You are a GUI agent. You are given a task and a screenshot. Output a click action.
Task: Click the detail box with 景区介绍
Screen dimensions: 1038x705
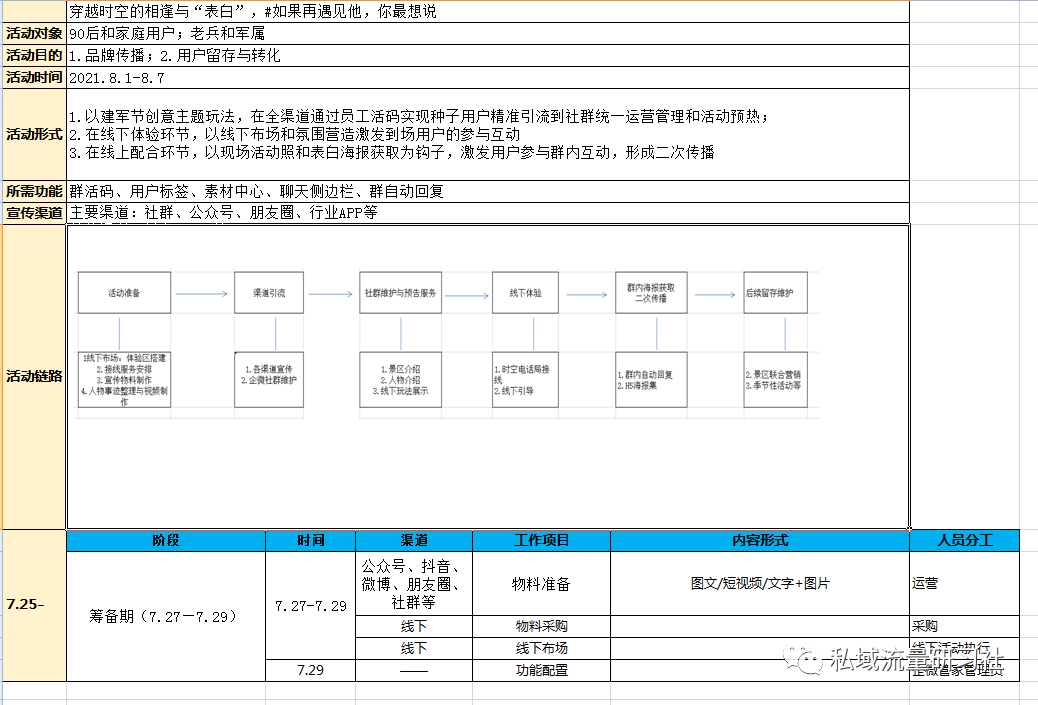click(401, 380)
